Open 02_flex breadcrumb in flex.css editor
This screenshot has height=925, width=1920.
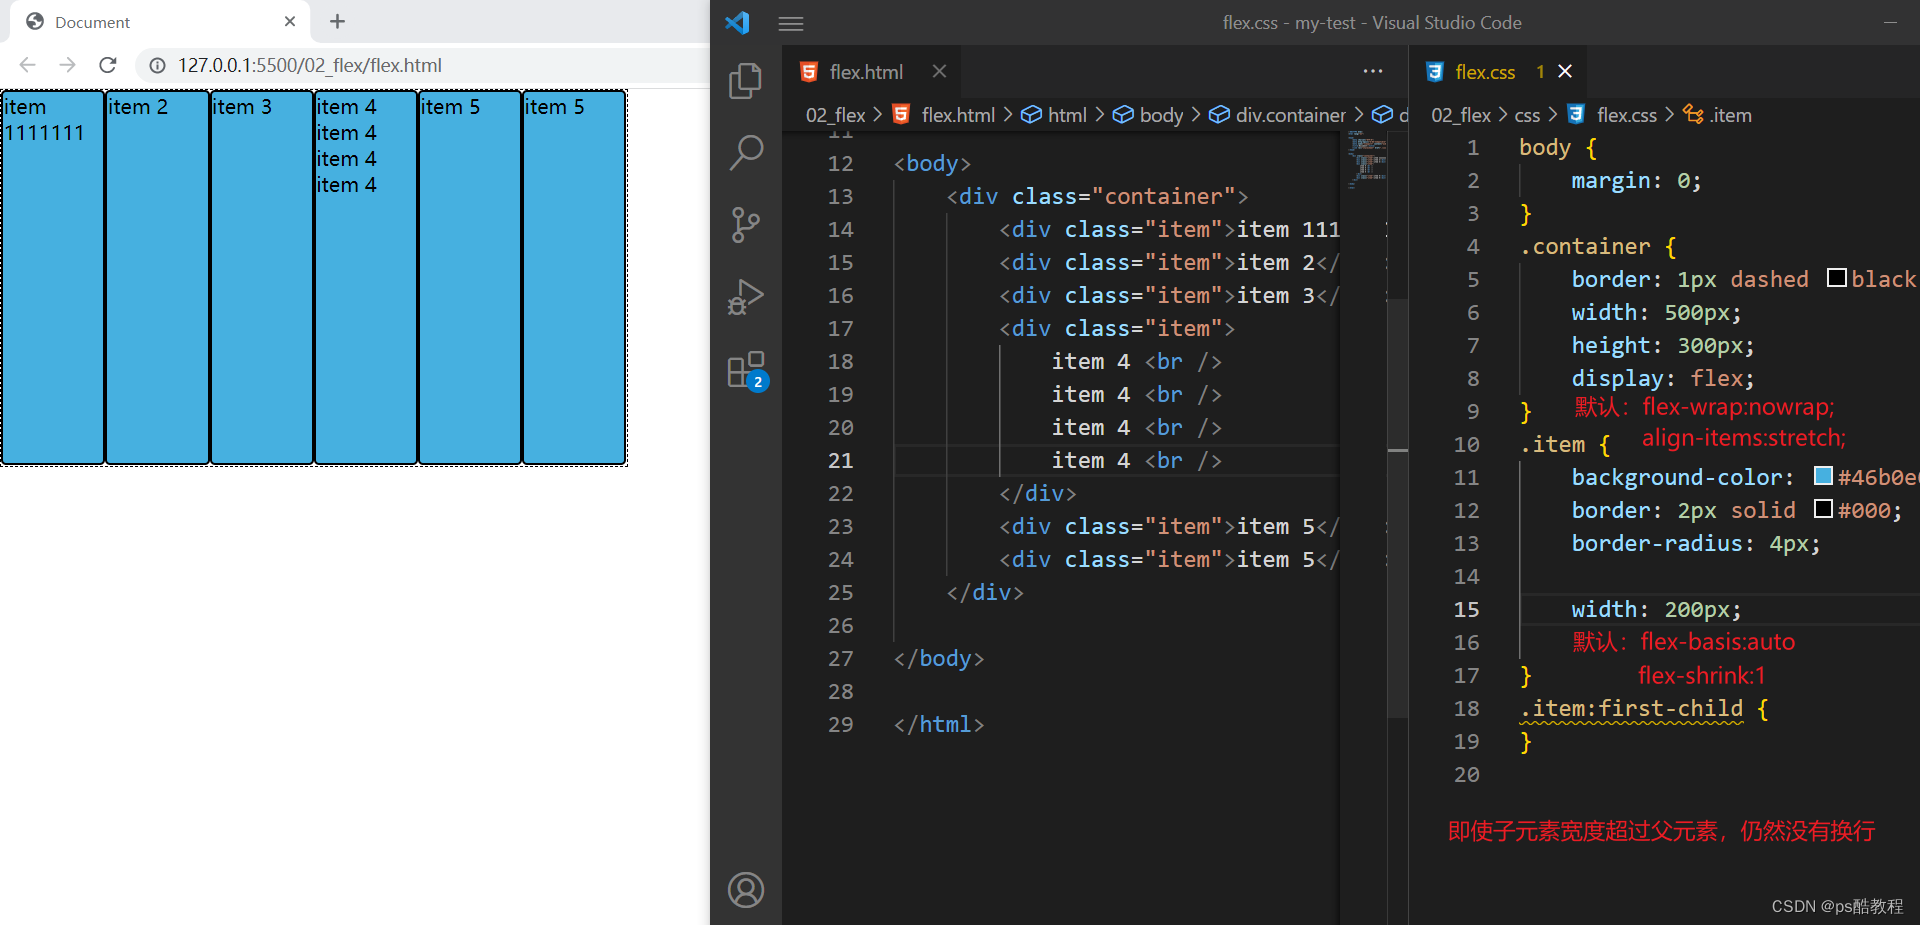pyautogui.click(x=1461, y=115)
